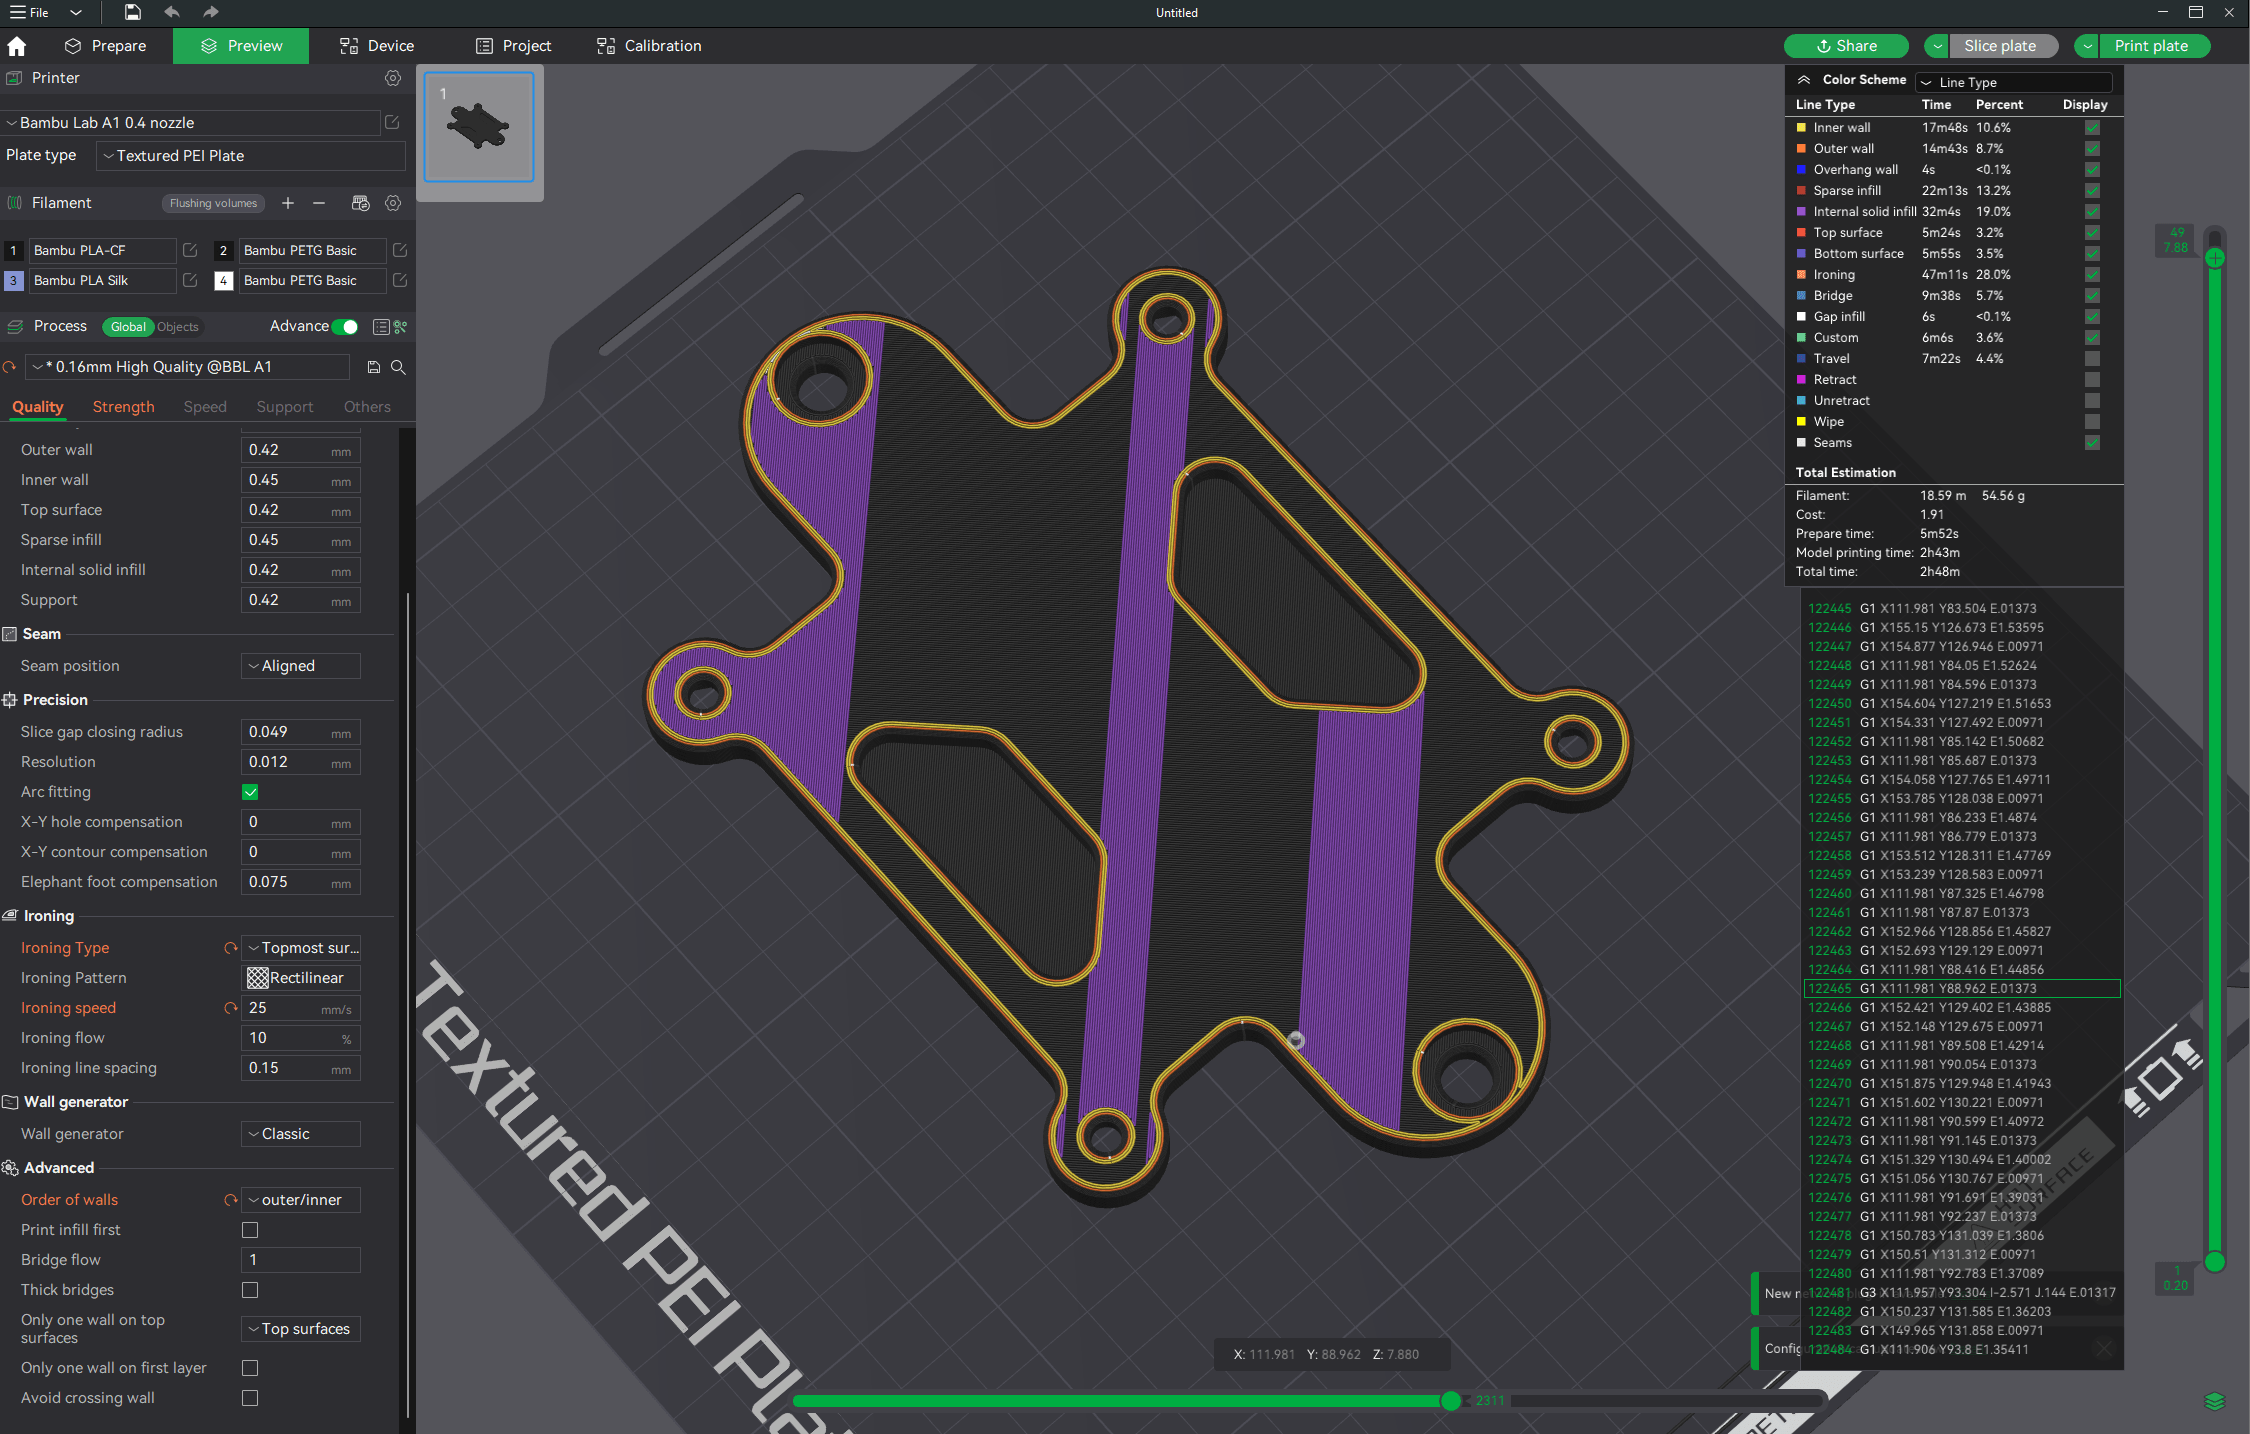This screenshot has width=2250, height=1434.
Task: Open printer settings gear icon
Action: pos(393,78)
